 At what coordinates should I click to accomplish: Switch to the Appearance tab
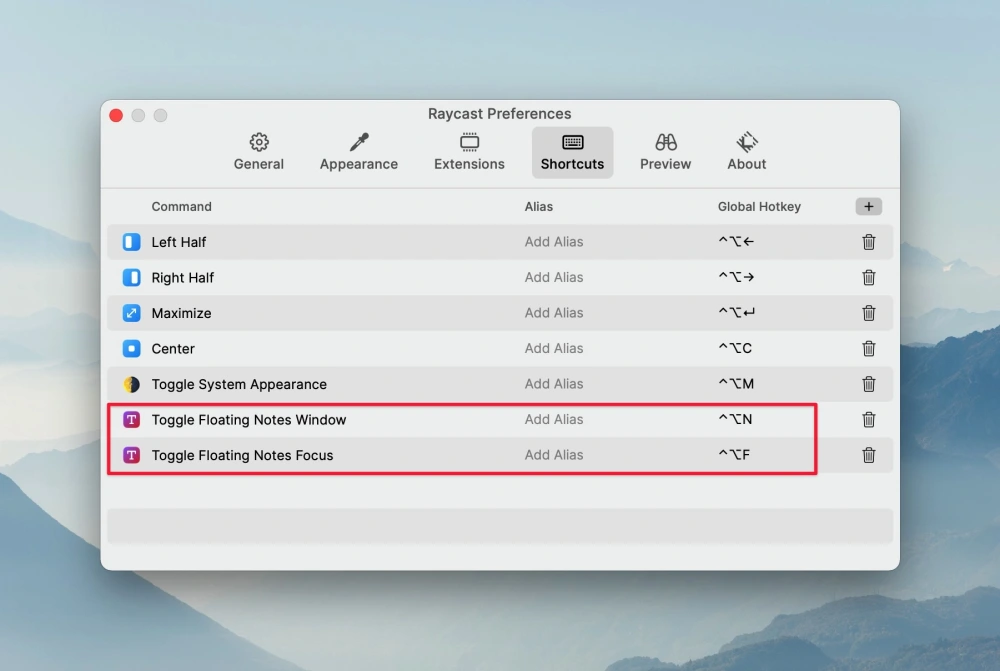tap(358, 152)
